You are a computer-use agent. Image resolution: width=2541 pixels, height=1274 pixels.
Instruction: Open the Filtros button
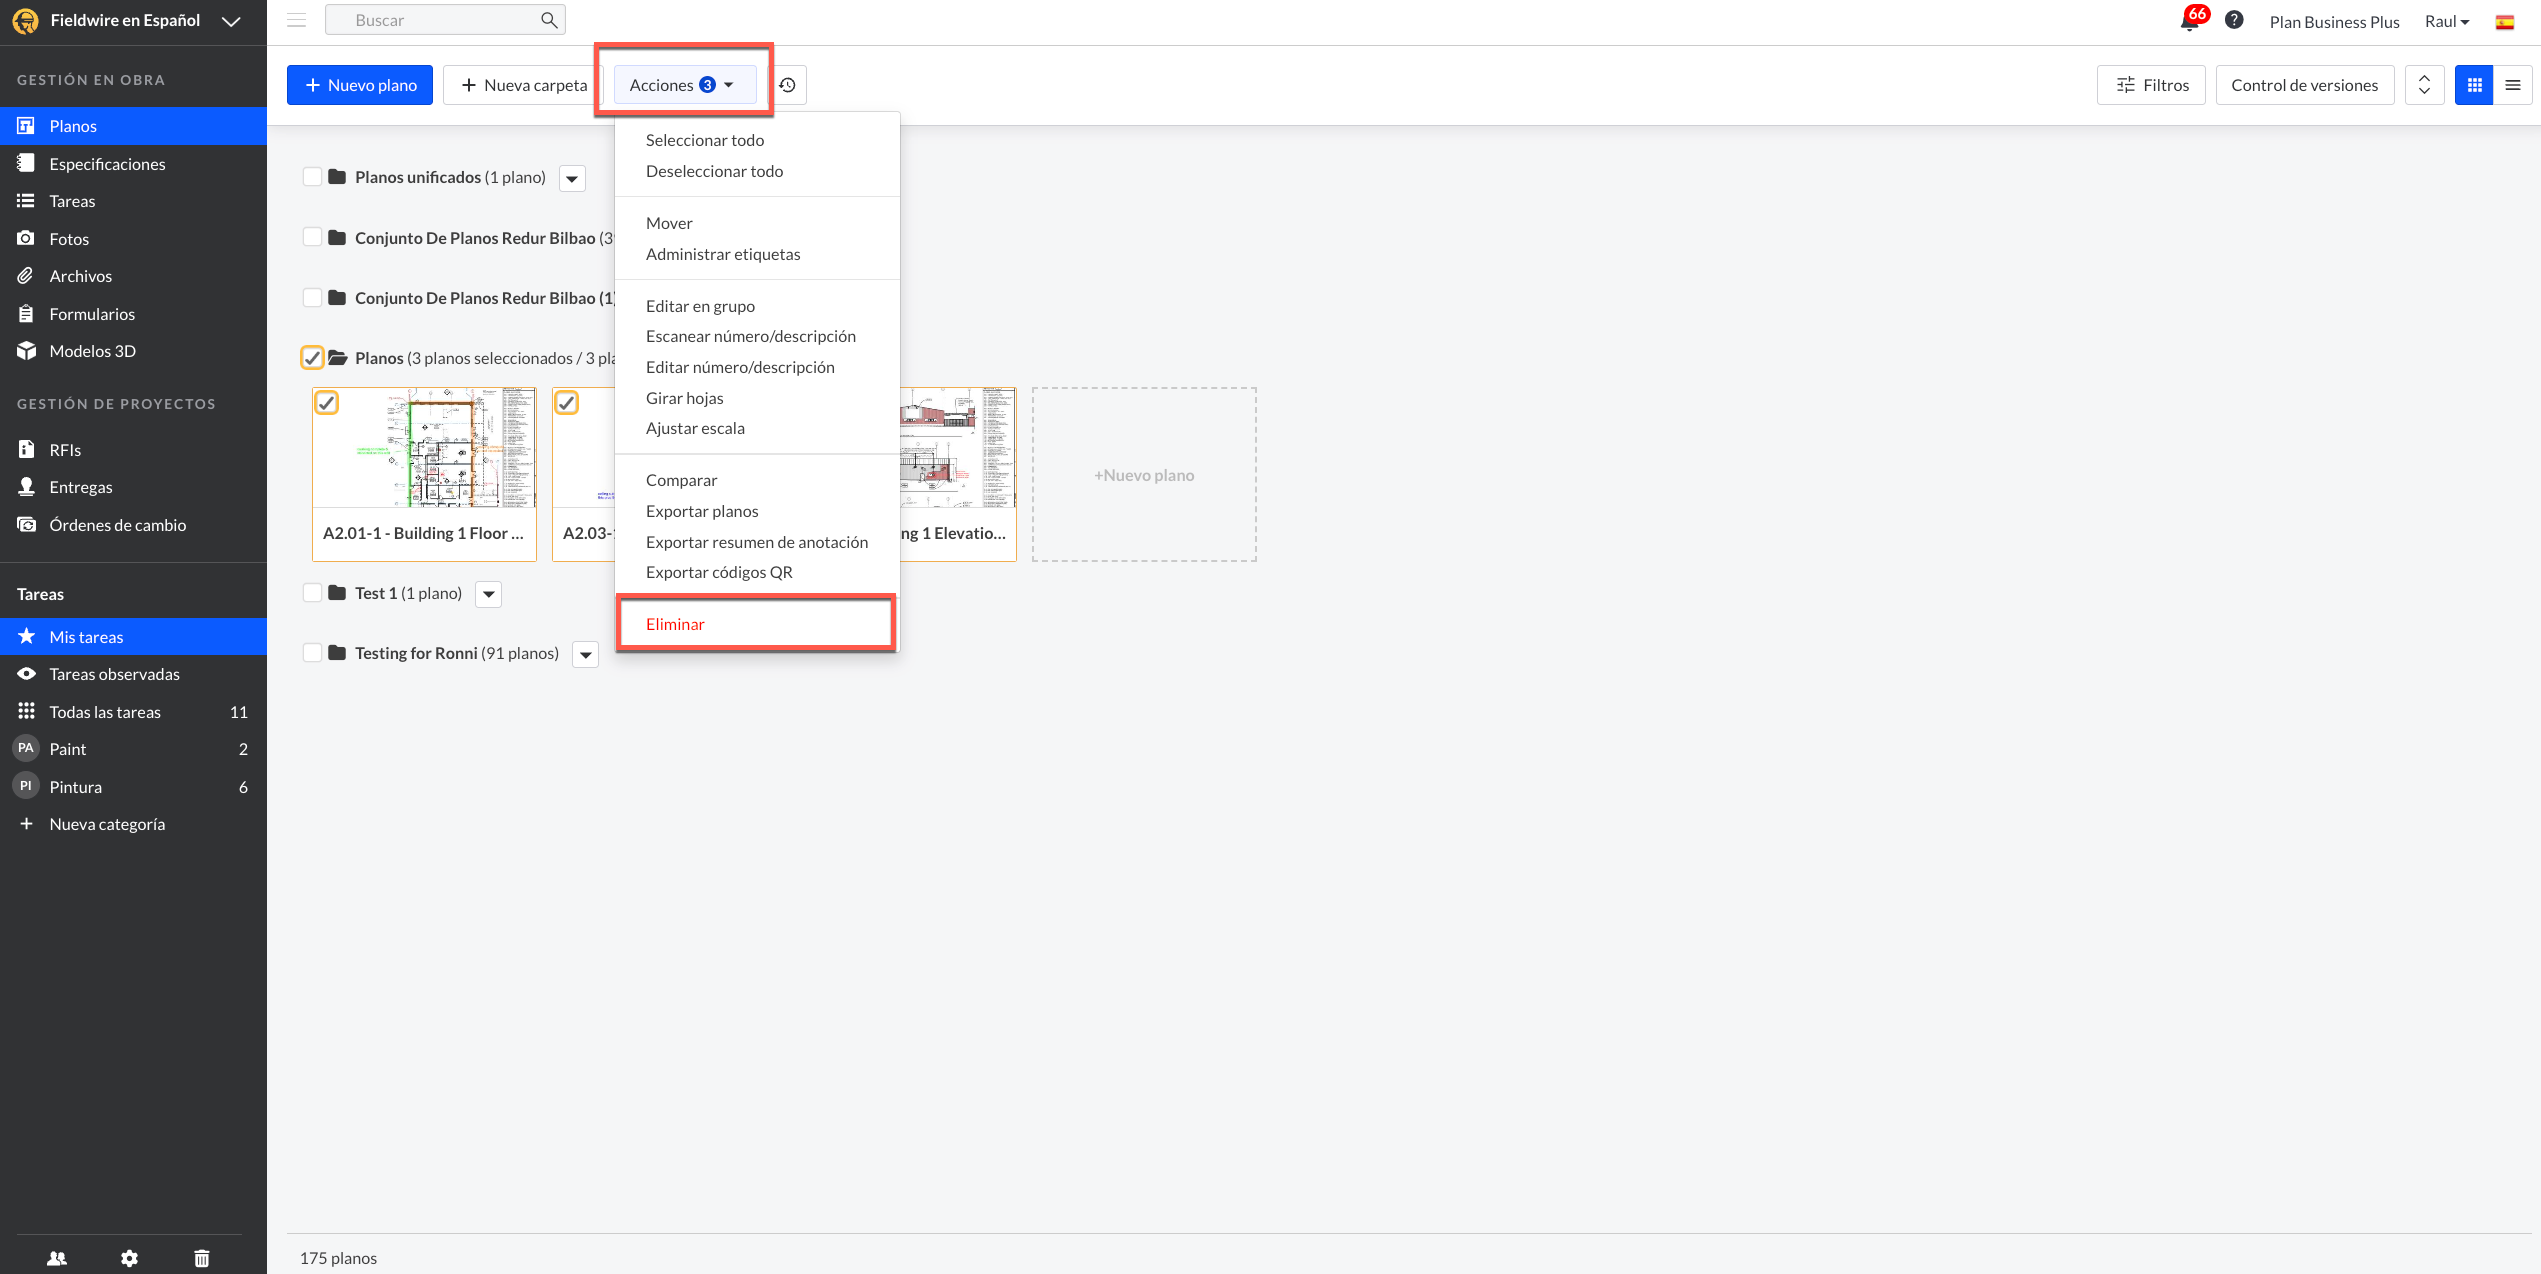(x=2151, y=85)
